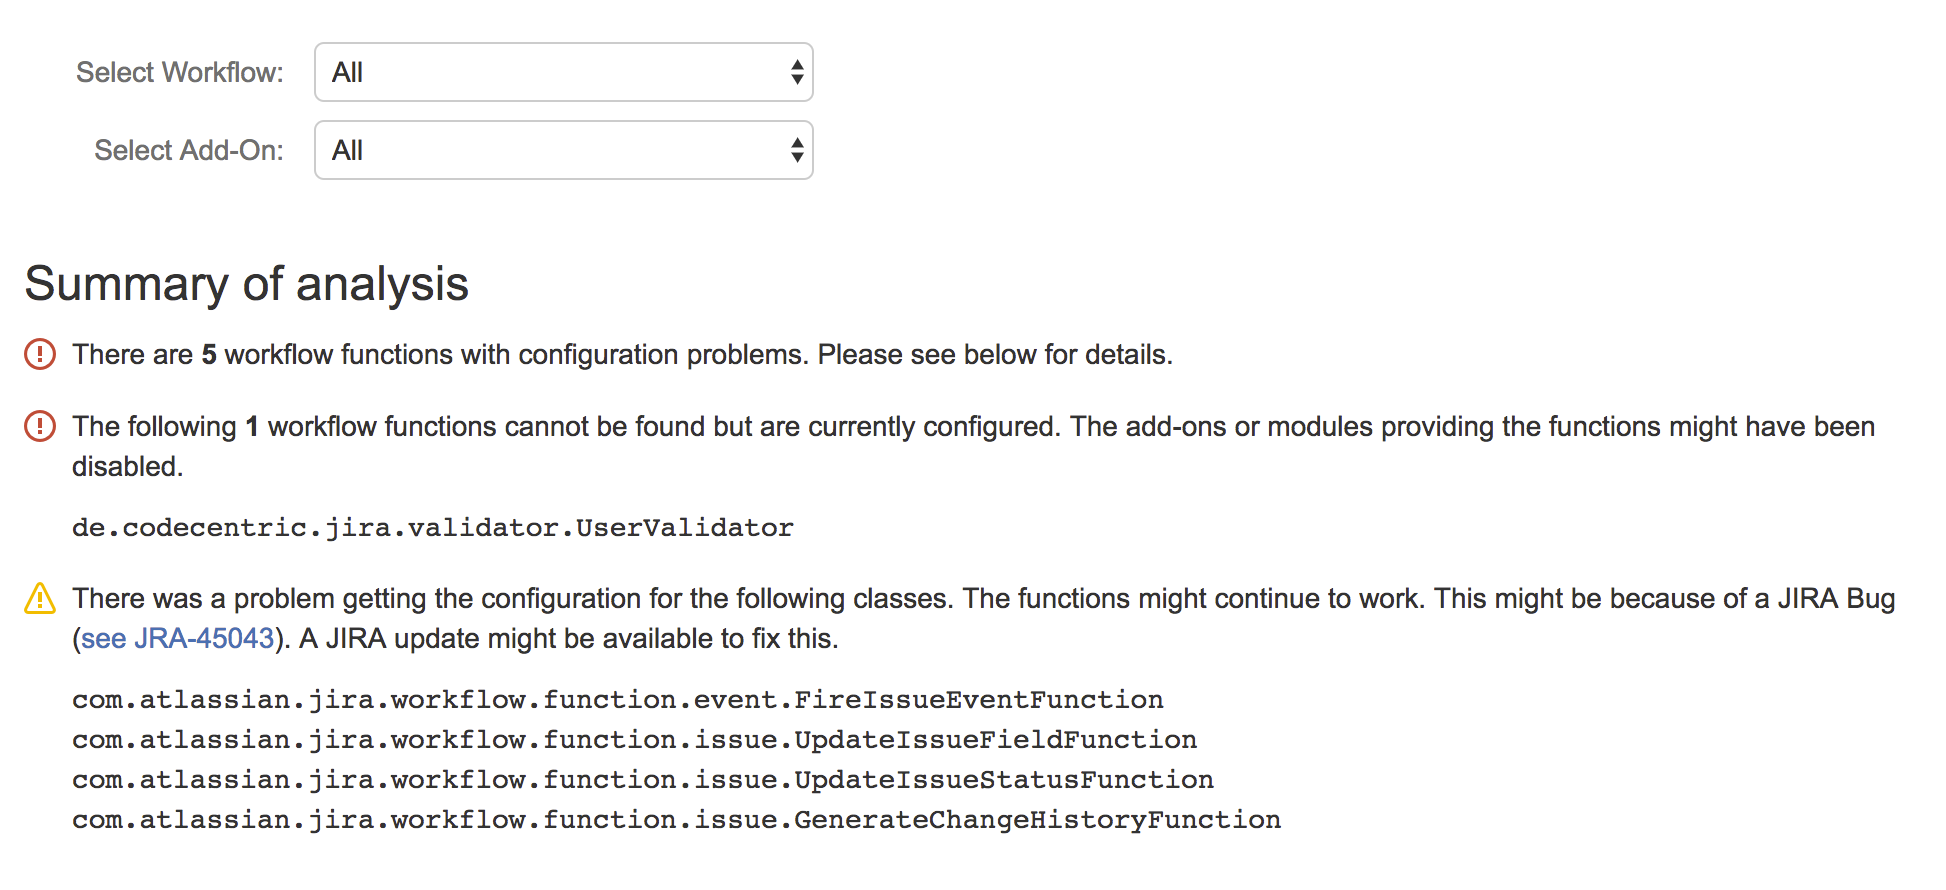Click the Please see below for details text
1946x890 pixels.
(994, 355)
